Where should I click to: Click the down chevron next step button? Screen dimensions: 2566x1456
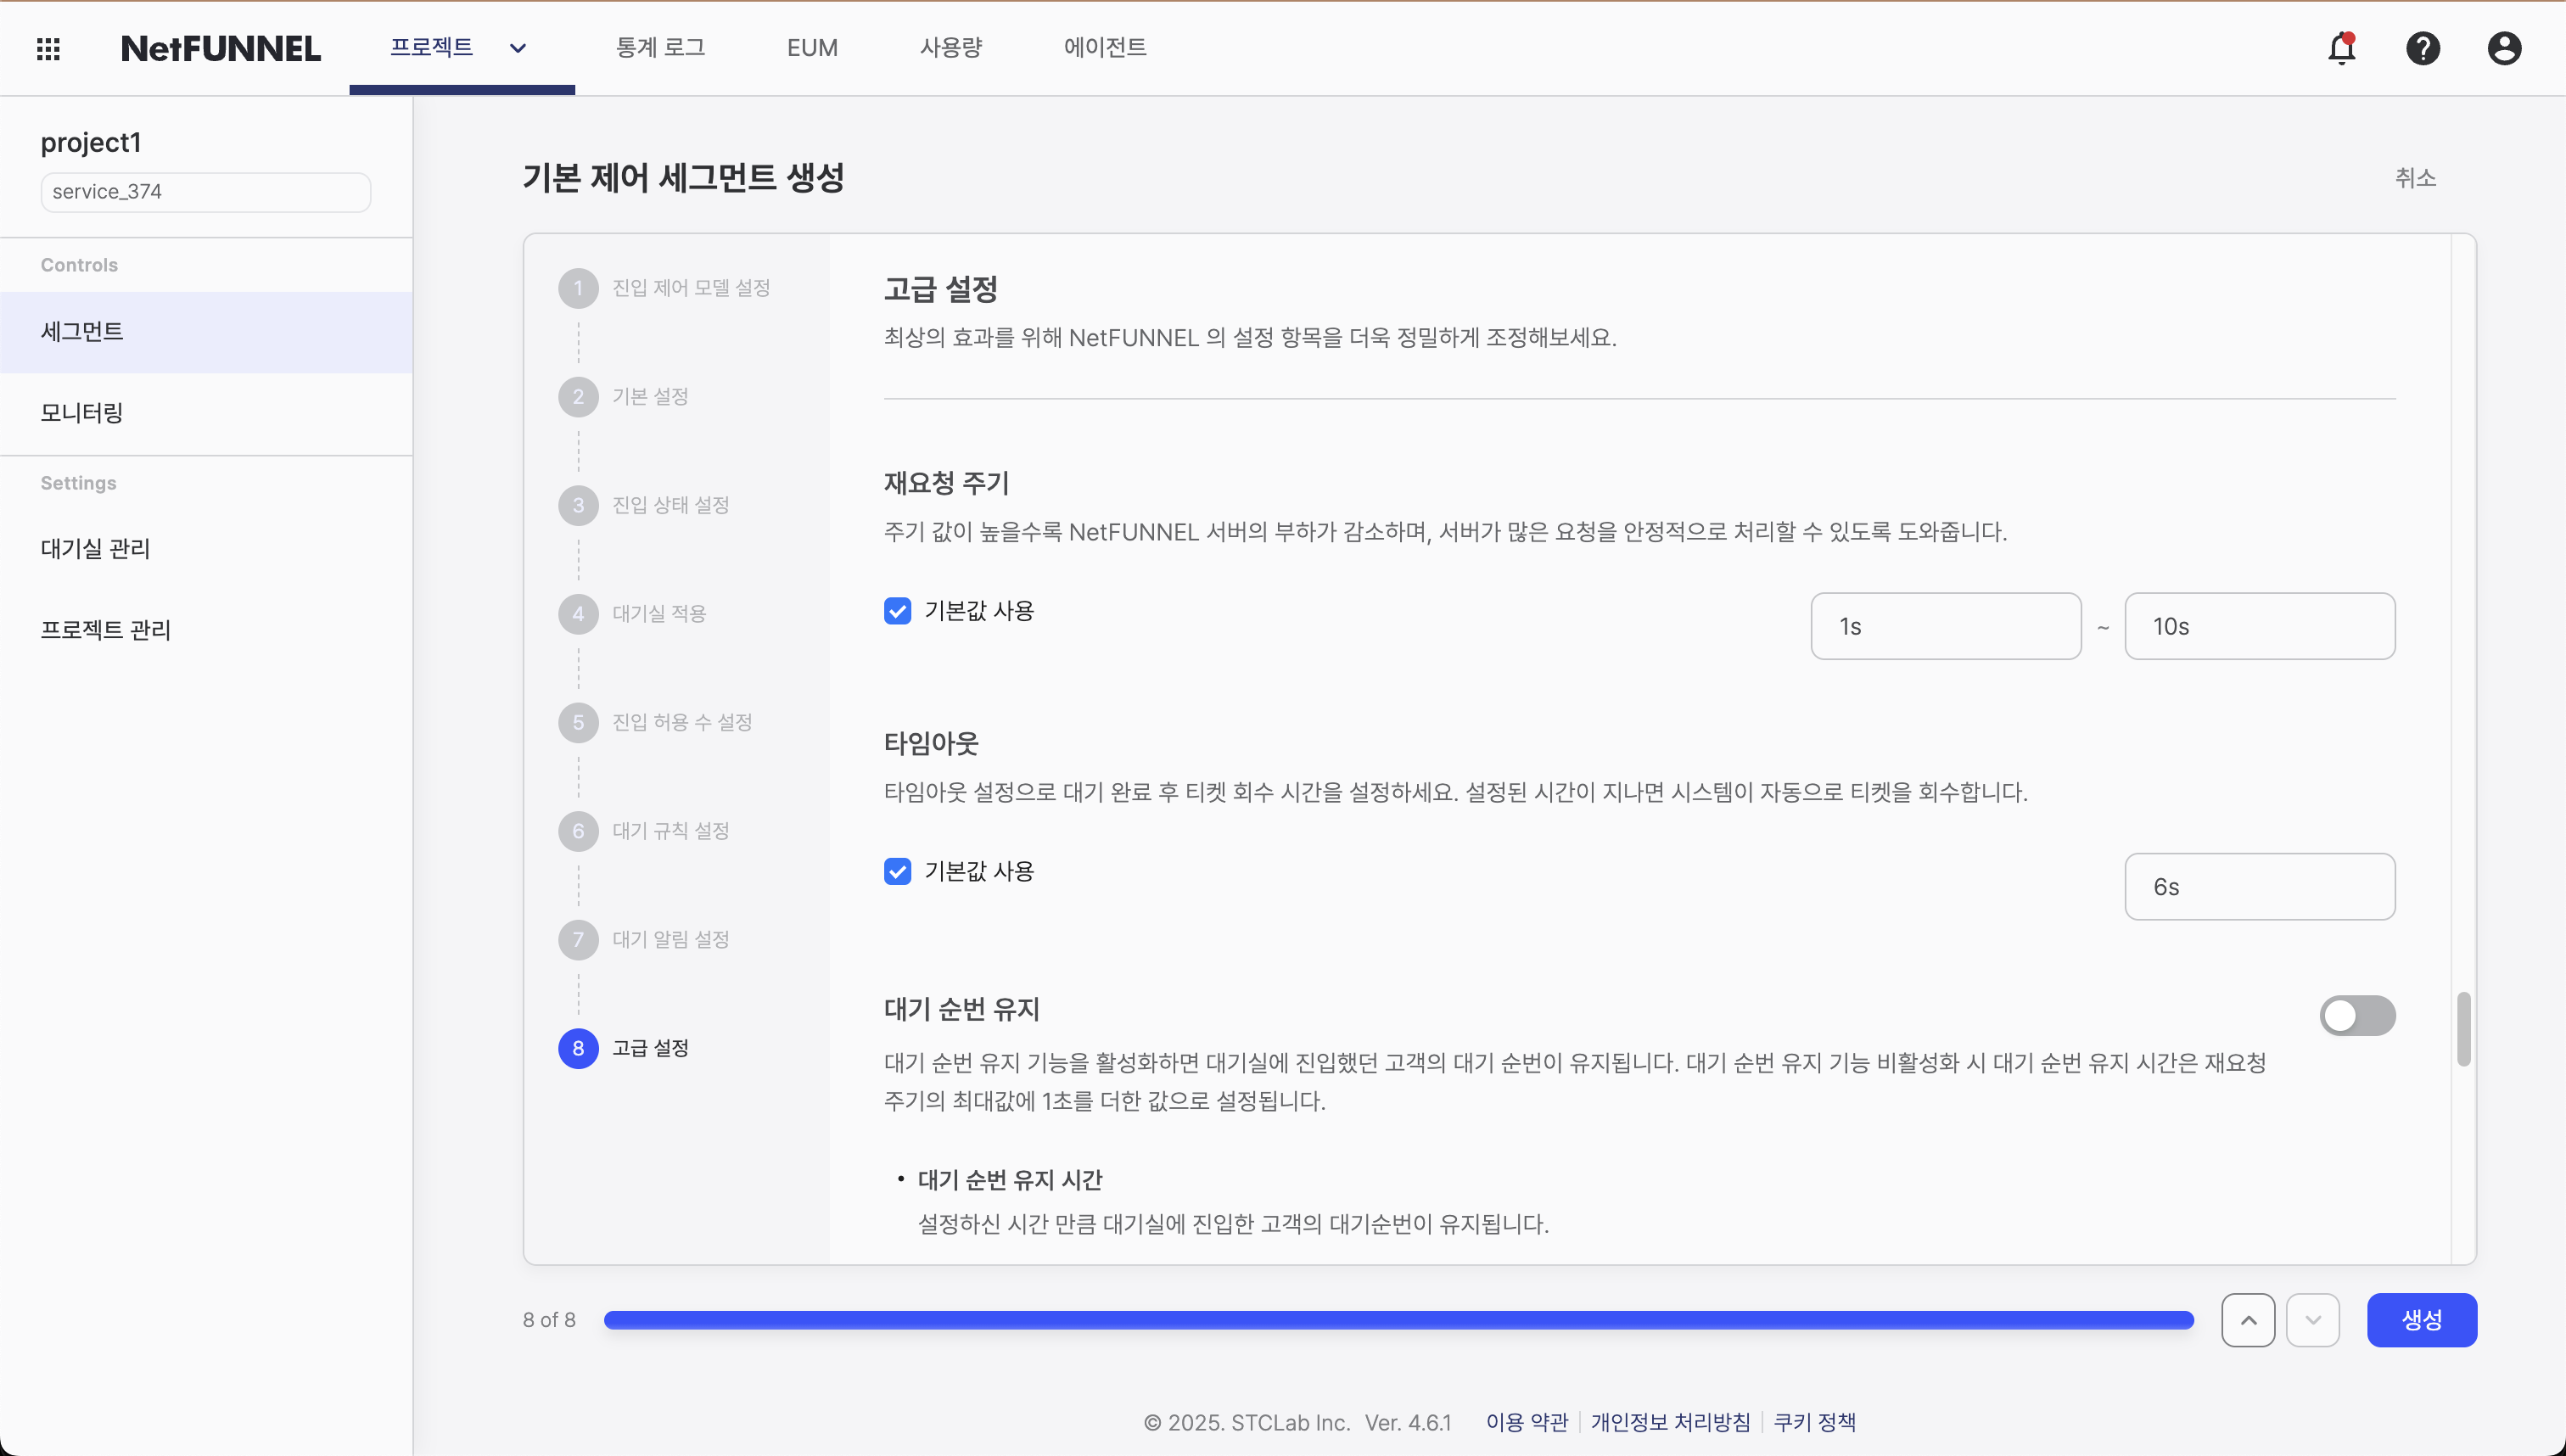[x=2312, y=1320]
